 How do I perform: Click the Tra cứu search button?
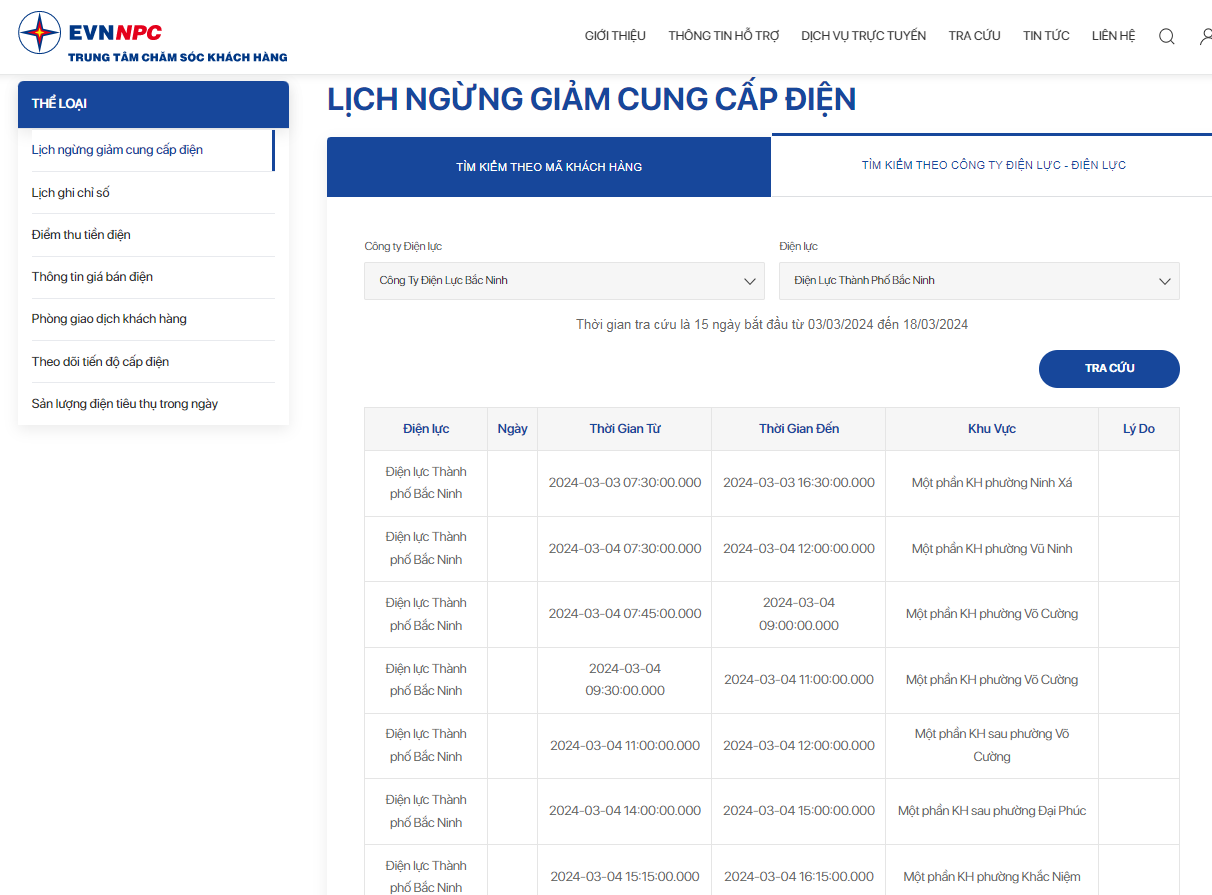point(1109,369)
